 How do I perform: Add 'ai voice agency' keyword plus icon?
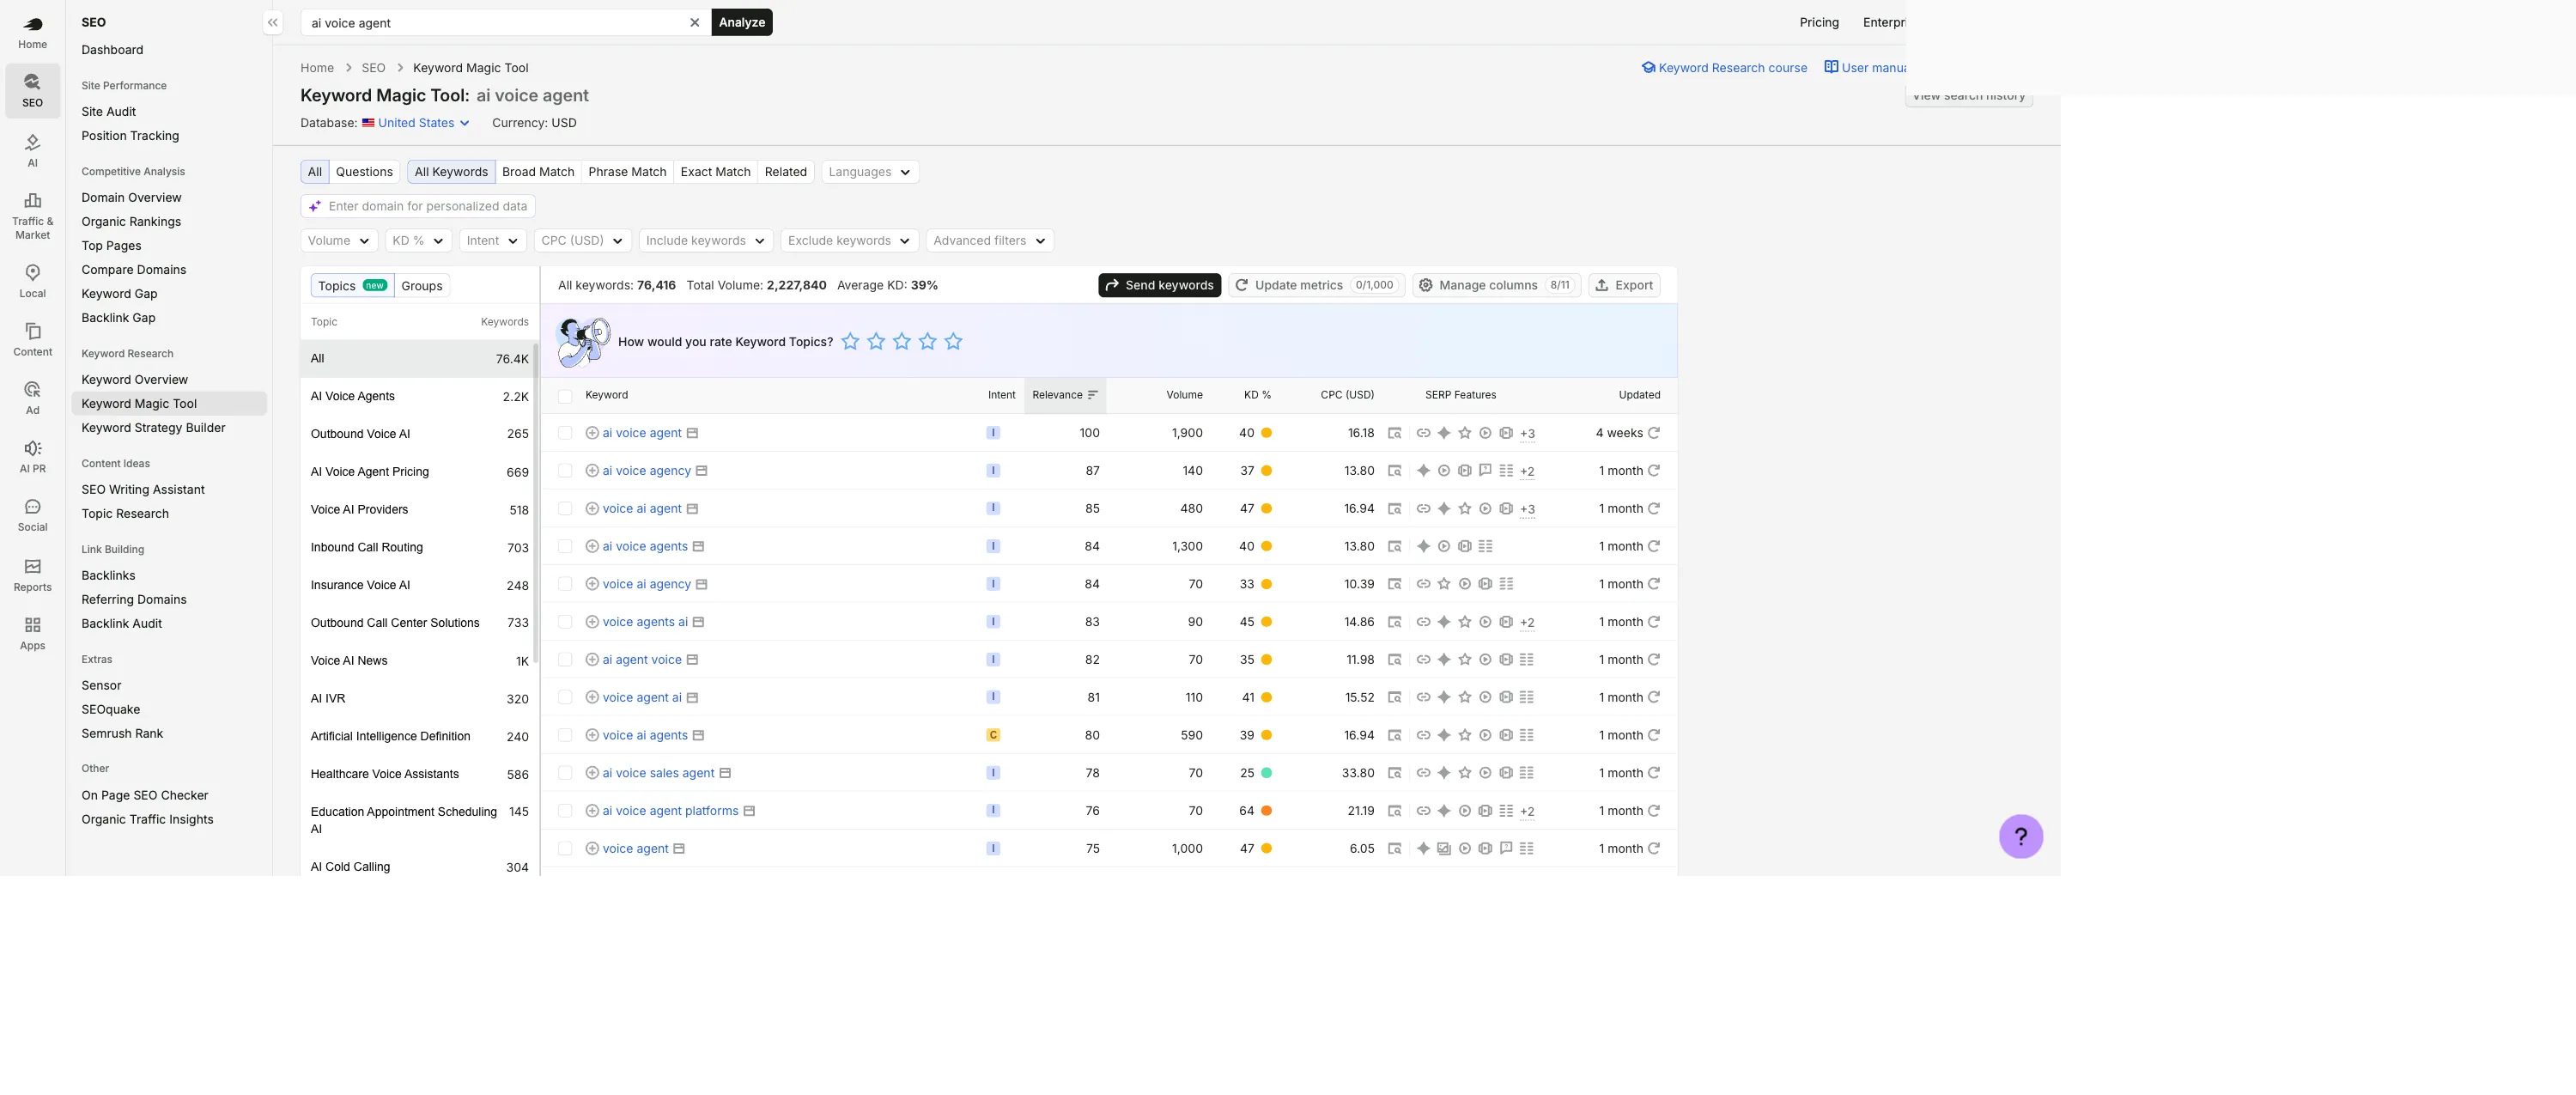[592, 471]
